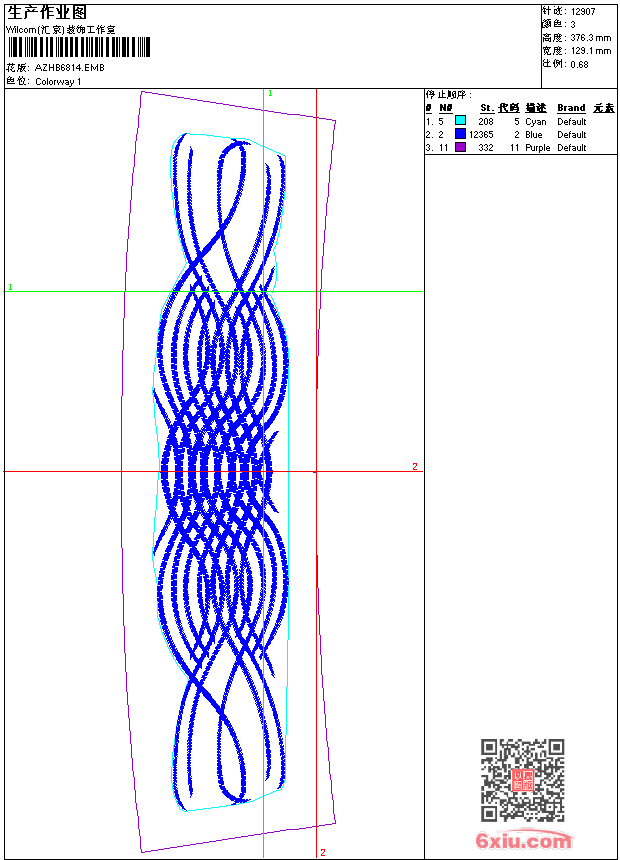Image resolution: width=620 pixels, height=860 pixels.
Task: Select the "Wilcom(汇京)" studio name line
Action: (60, 30)
